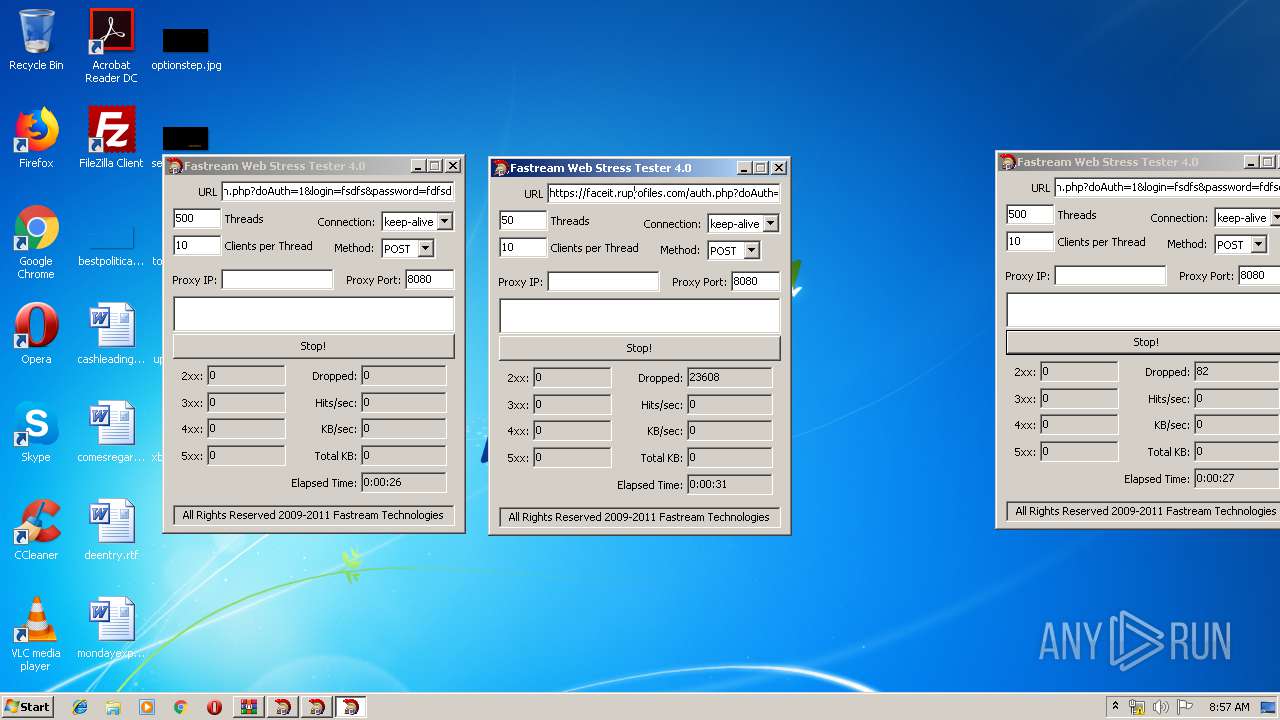Open Acrobat Reader DC shortcut
This screenshot has height=720, width=1280.
point(111,46)
